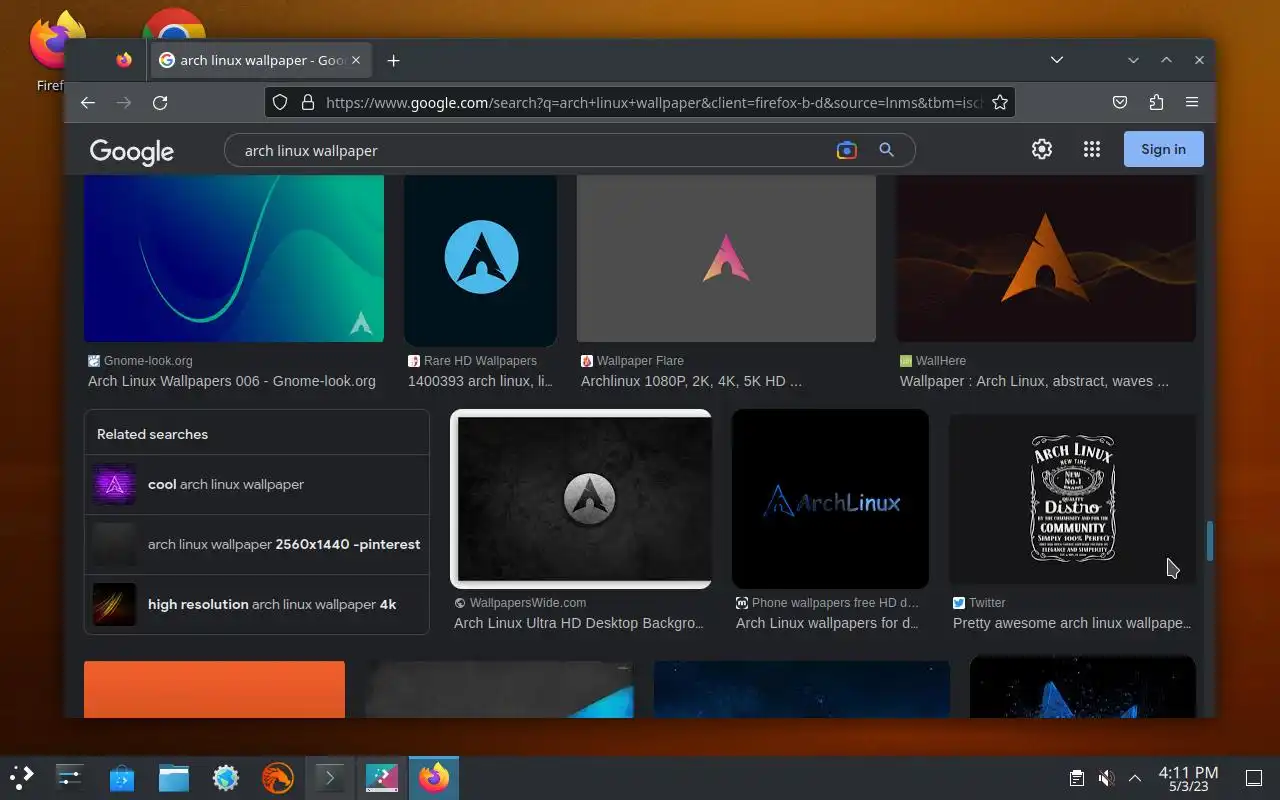Image resolution: width=1280 pixels, height=800 pixels.
Task: Open the Pocket save icon
Action: [1120, 102]
